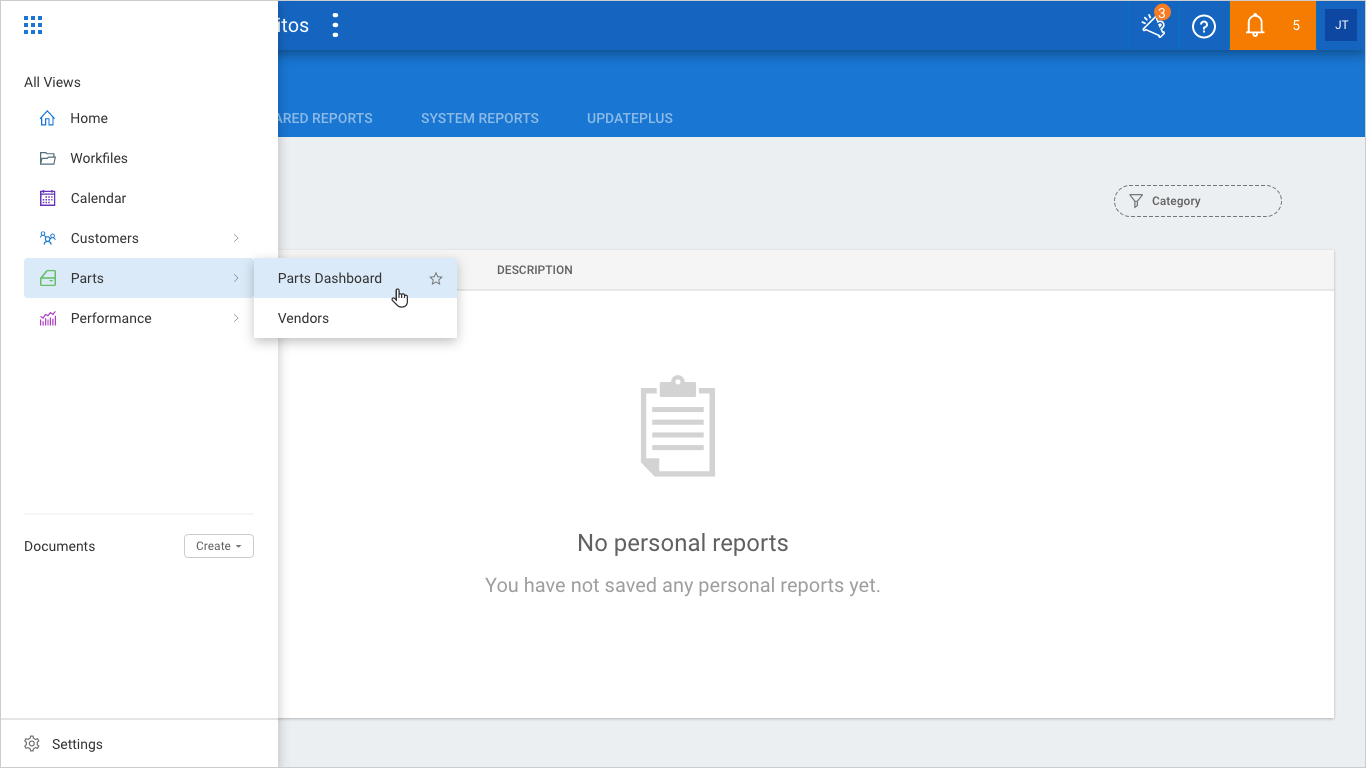Viewport: 1366px width, 768px height.
Task: Open the Category filter dropdown
Action: point(1197,201)
